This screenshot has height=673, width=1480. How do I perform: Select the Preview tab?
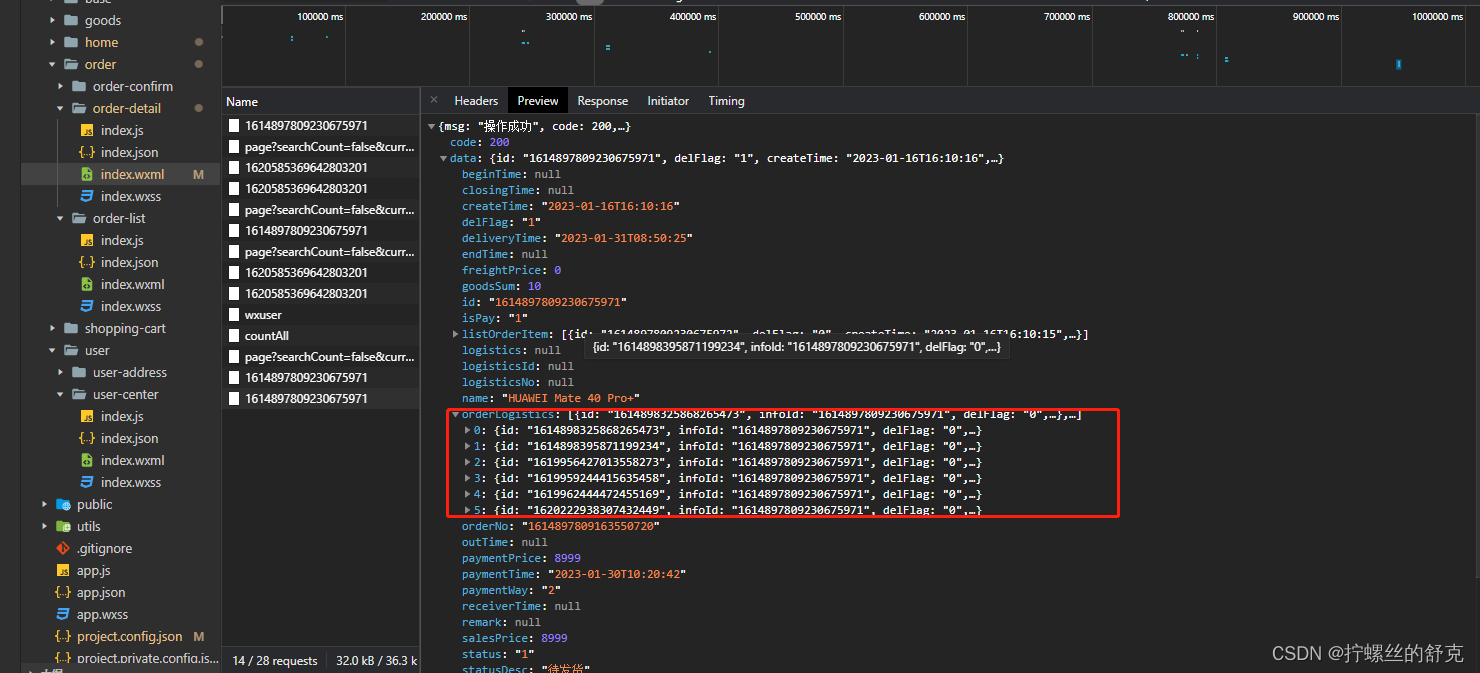click(x=538, y=100)
